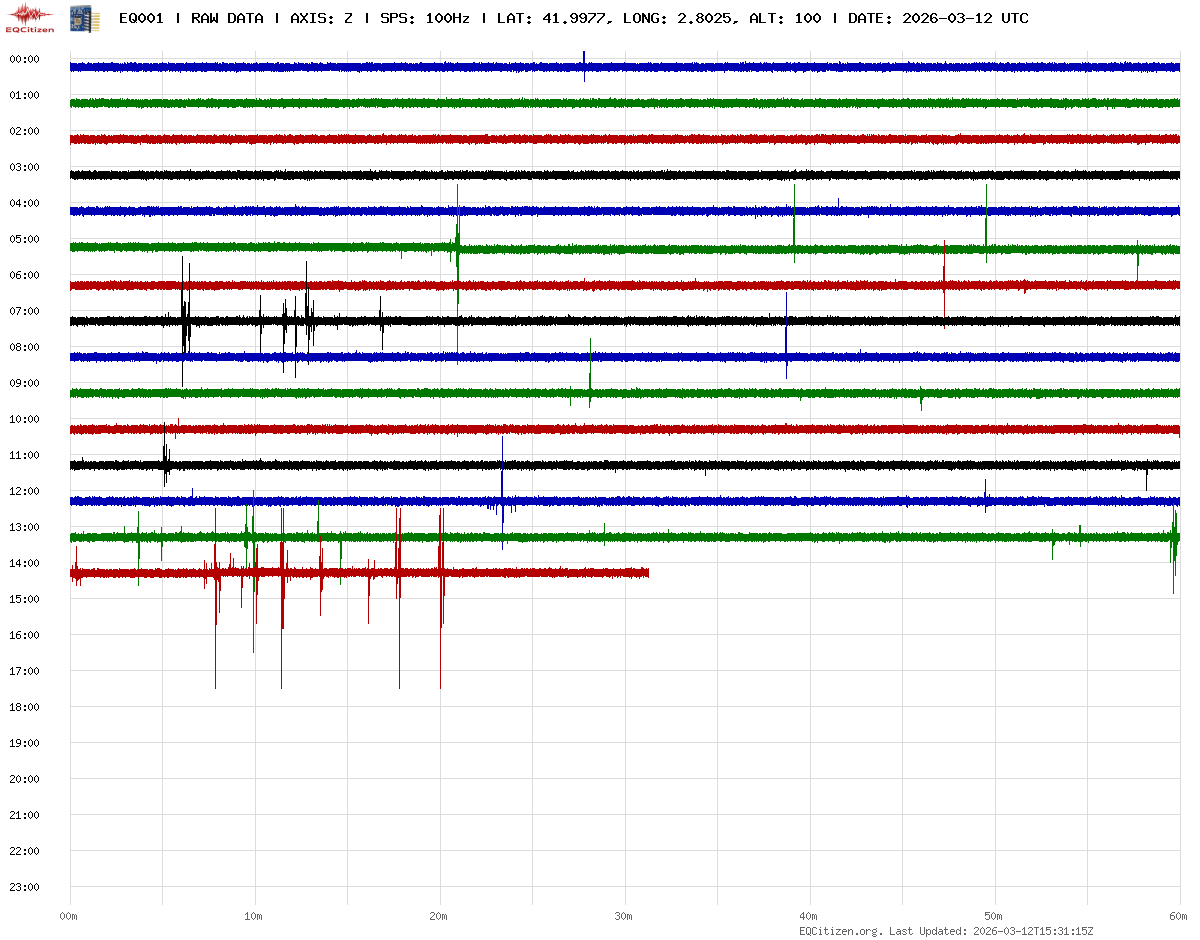Screen dimensions: 1200x940
Task: Click the RAW DATA header label
Action: [227, 18]
